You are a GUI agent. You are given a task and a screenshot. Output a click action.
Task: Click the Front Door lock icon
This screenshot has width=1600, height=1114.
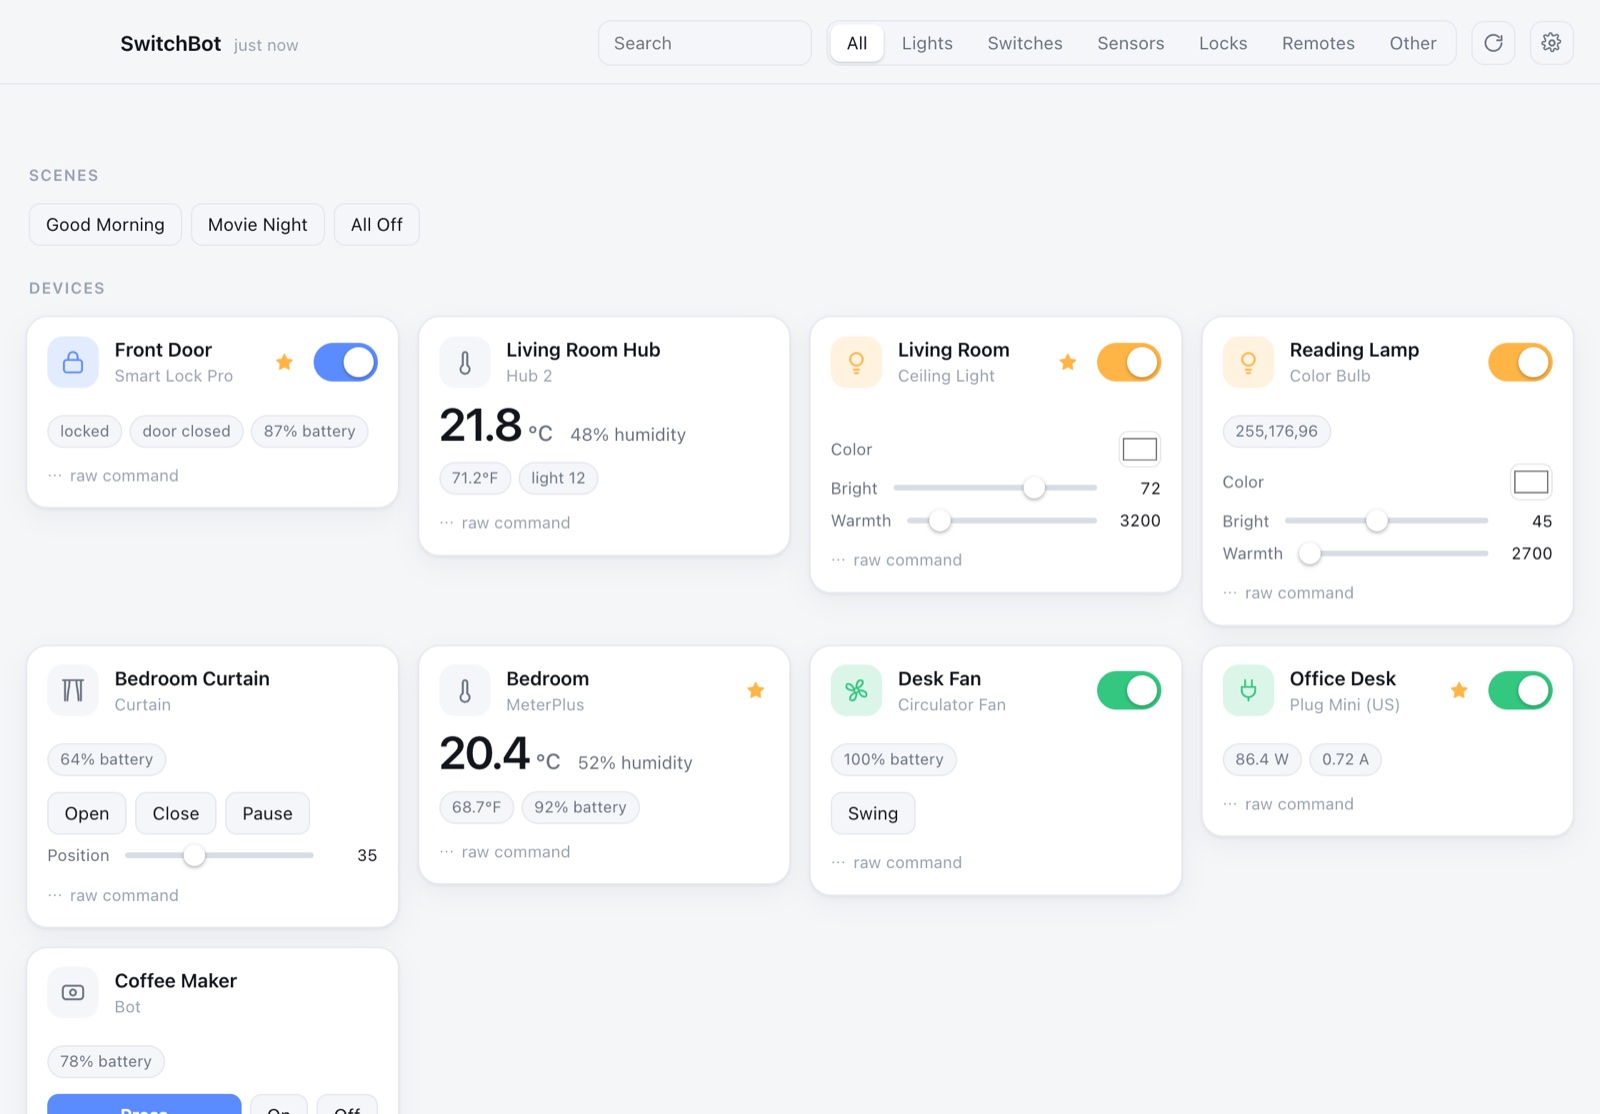pyautogui.click(x=73, y=362)
